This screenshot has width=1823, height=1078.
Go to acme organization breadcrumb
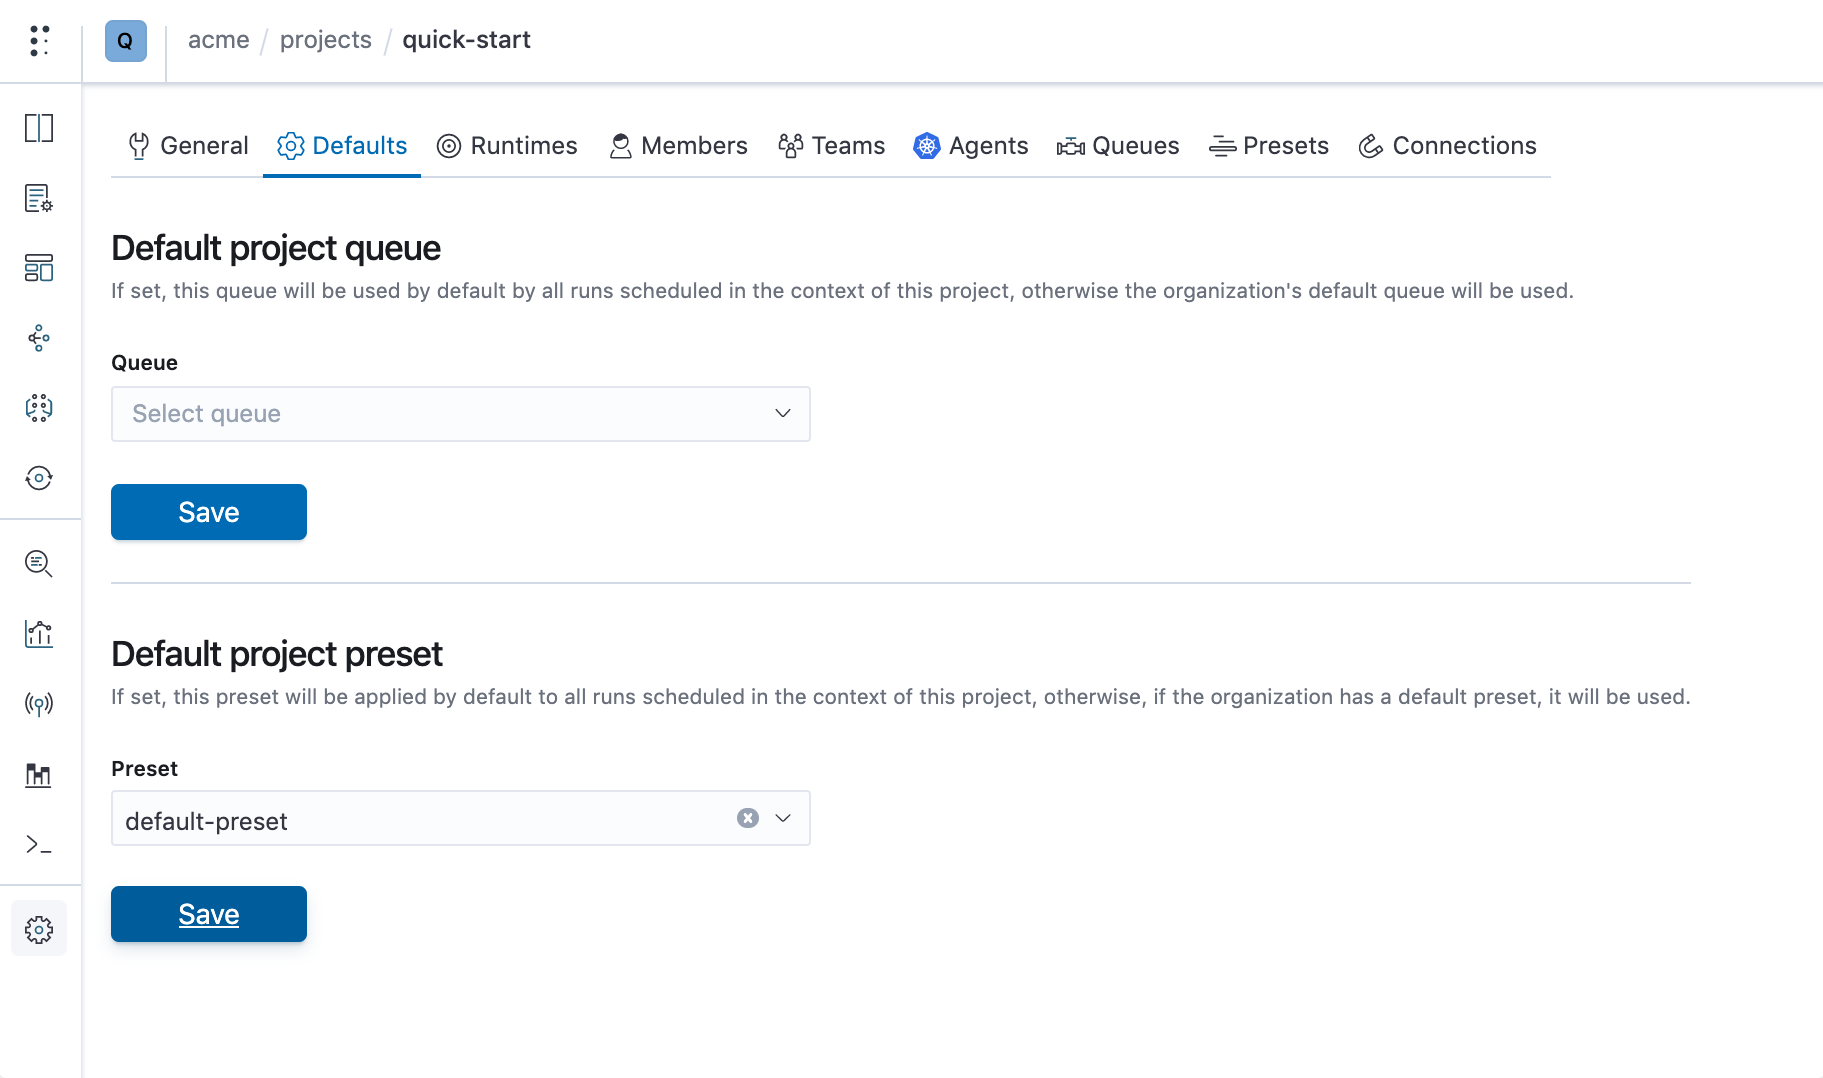[219, 40]
